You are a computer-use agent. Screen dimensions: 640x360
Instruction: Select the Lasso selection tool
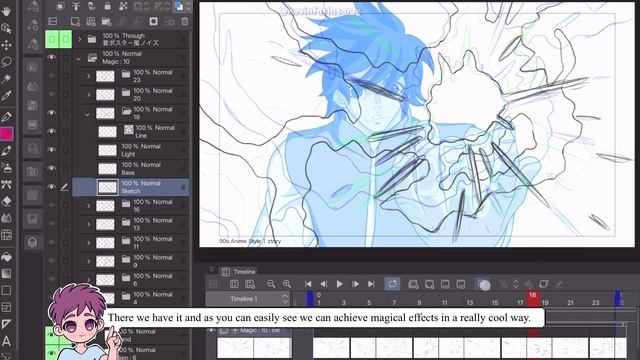pyautogui.click(x=6, y=62)
